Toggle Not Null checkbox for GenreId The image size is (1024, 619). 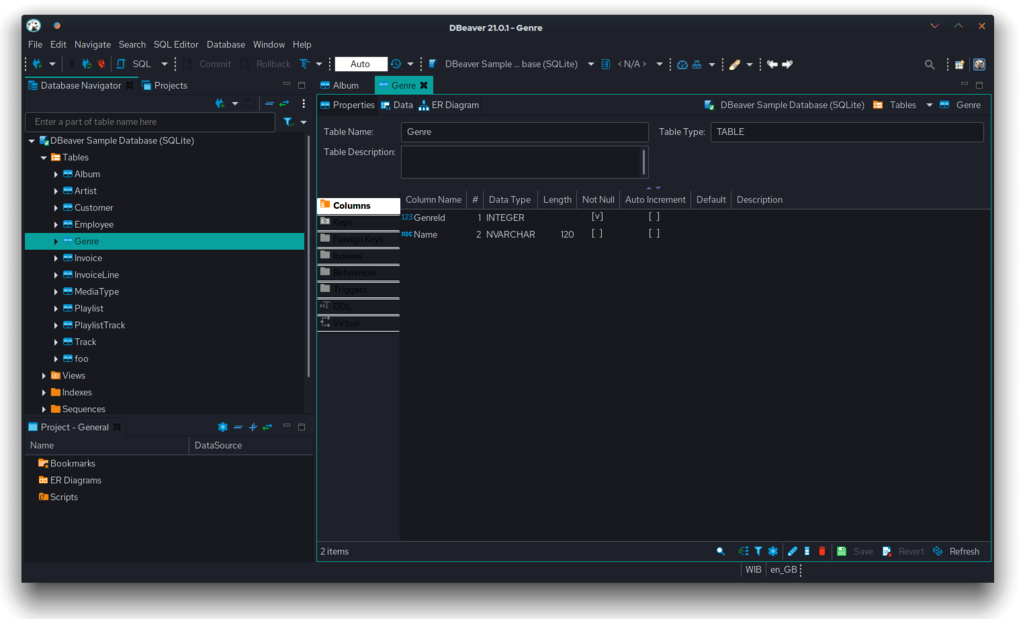click(597, 217)
